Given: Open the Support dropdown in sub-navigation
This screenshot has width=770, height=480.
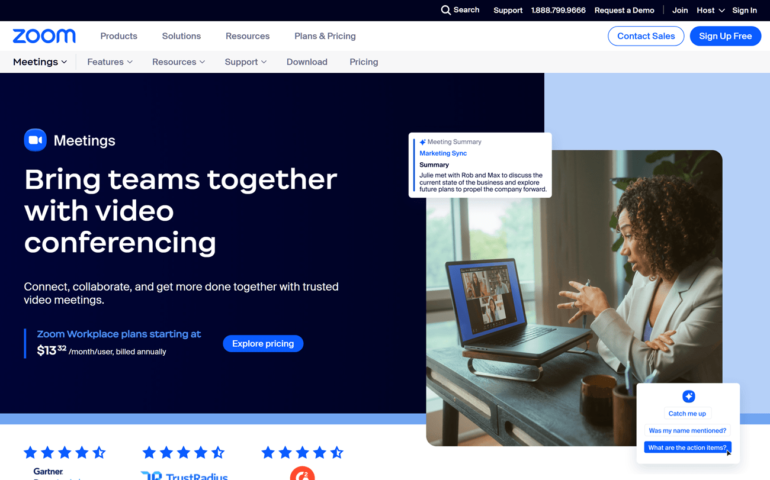Looking at the screenshot, I should tap(245, 62).
